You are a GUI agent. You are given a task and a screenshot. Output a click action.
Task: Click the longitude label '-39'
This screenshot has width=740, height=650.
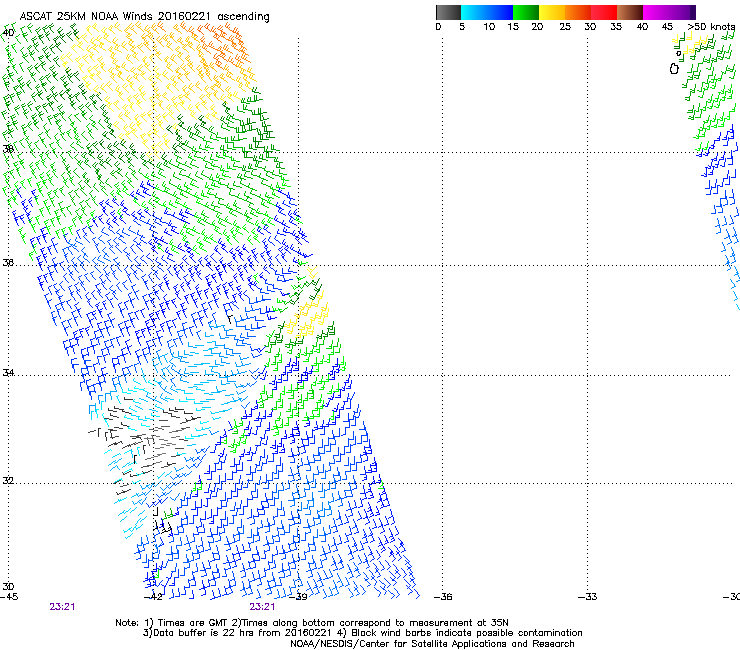pos(298,597)
